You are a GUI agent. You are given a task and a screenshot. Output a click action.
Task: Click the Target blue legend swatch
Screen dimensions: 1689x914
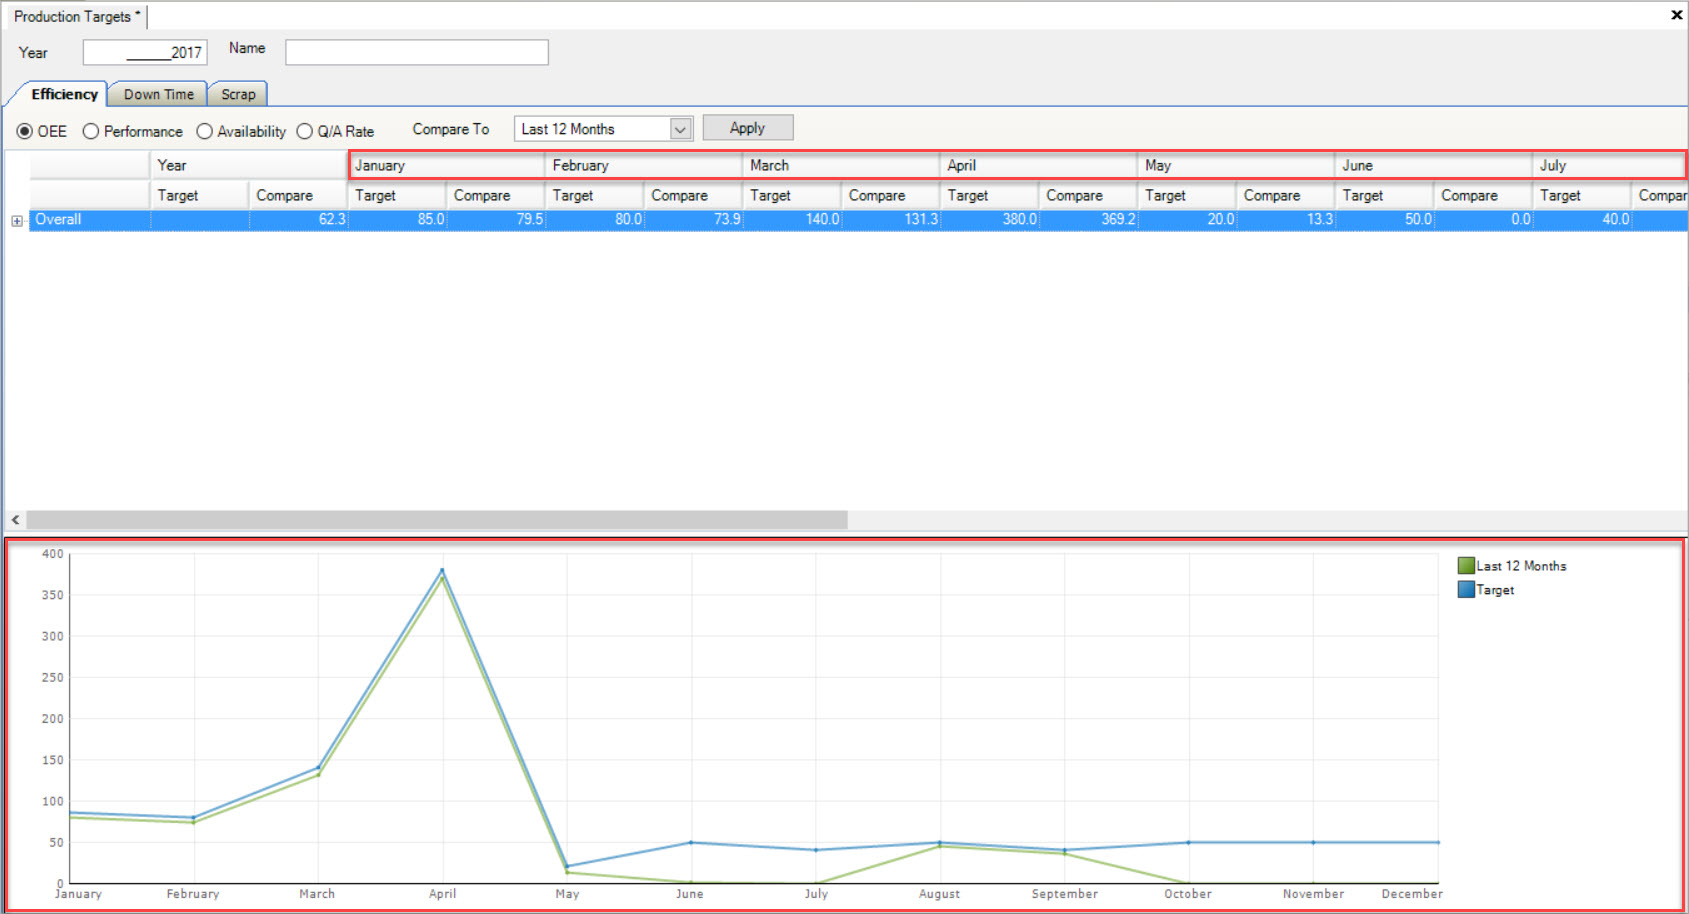(x=1466, y=590)
